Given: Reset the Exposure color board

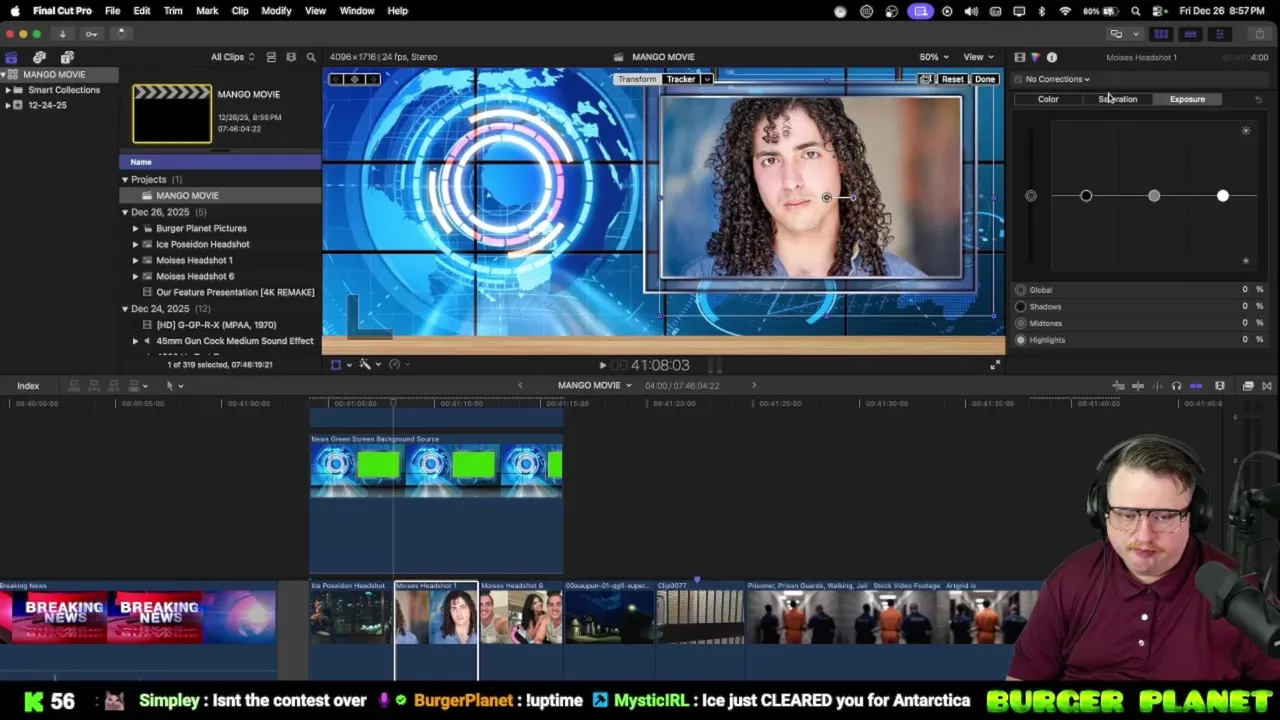Looking at the screenshot, I should click(x=1258, y=99).
